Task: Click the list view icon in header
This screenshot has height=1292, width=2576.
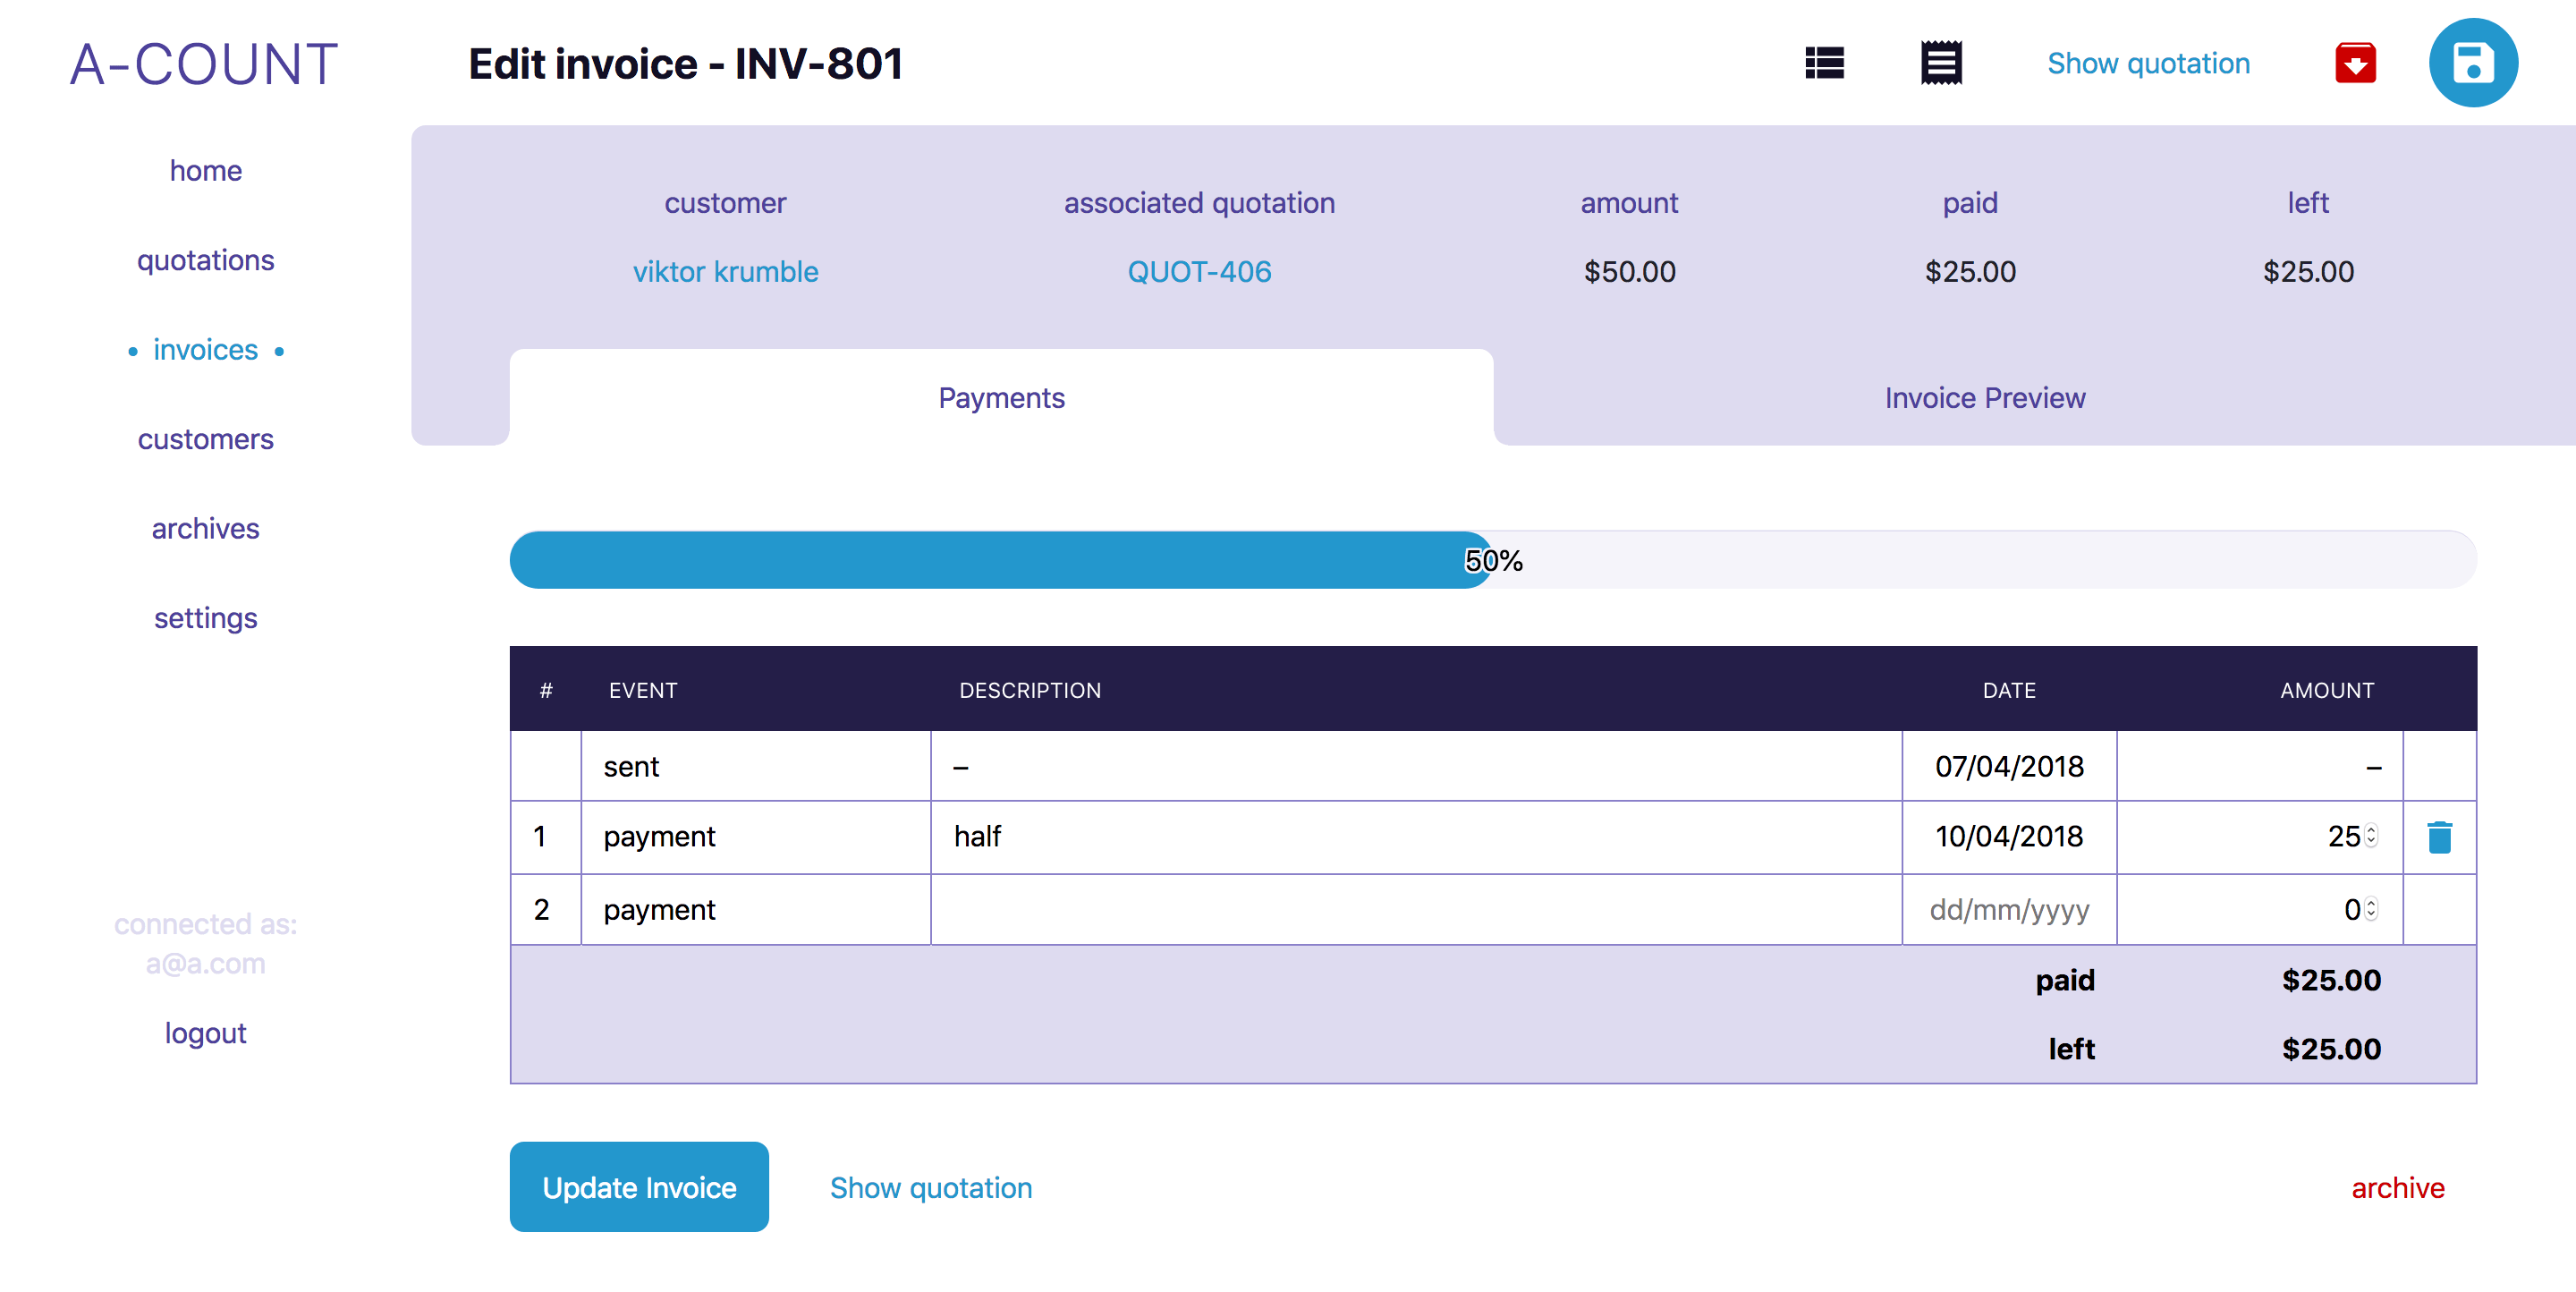Action: pos(1824,63)
